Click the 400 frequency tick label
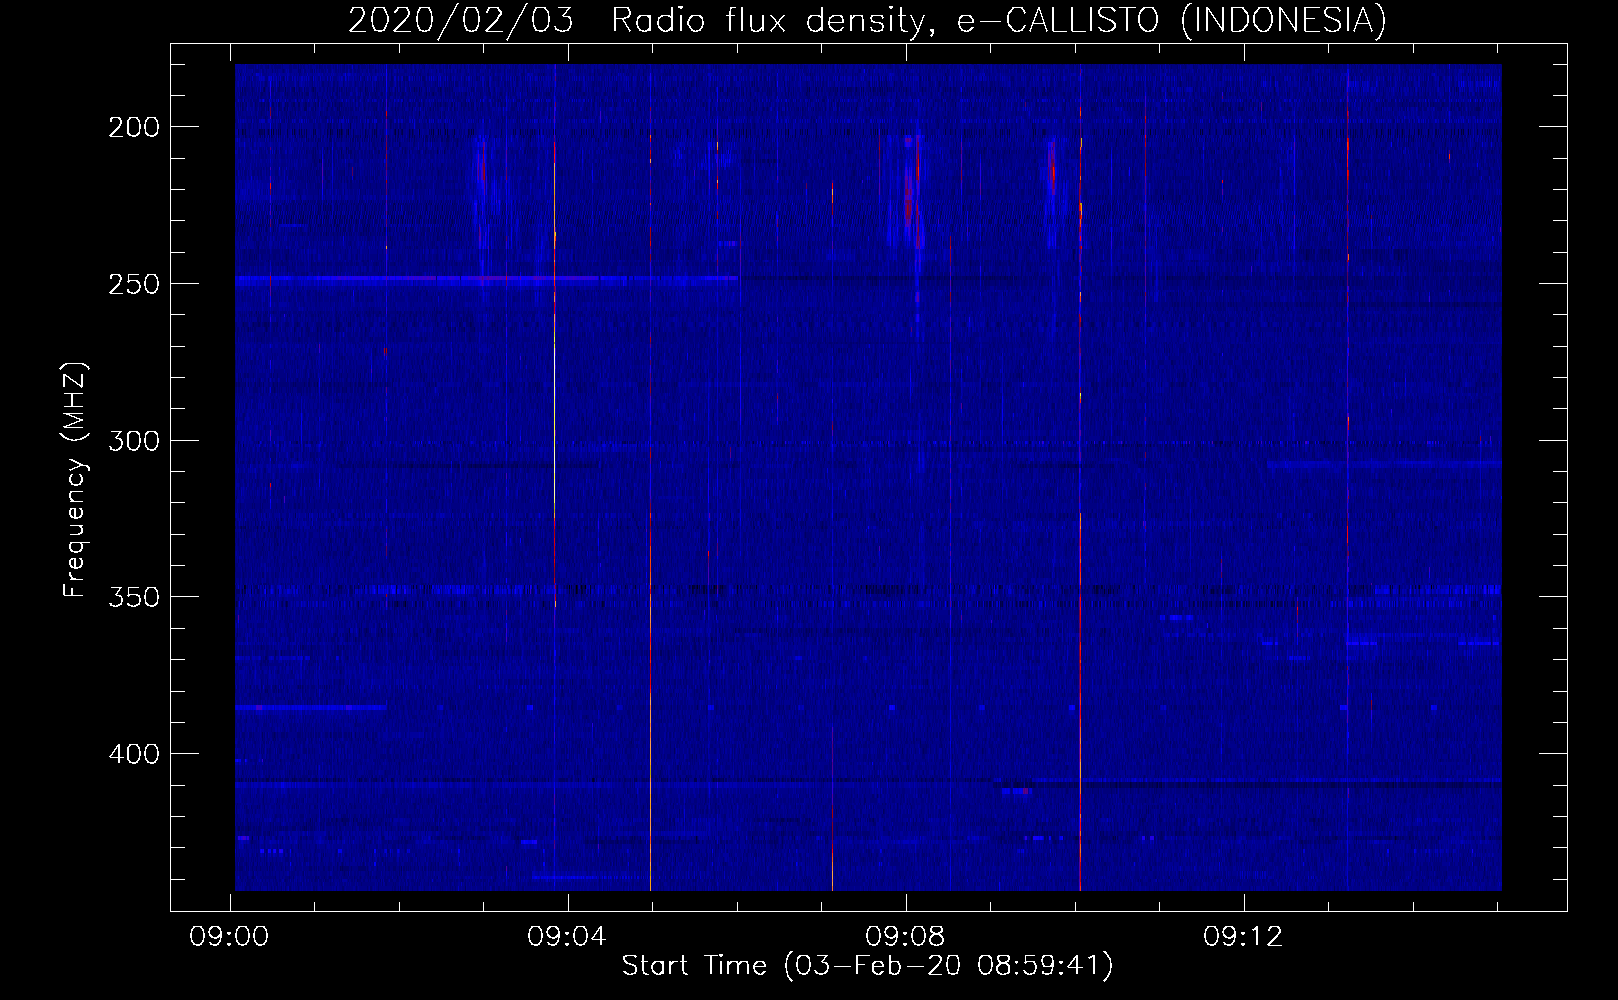The image size is (1618, 1000). [x=134, y=754]
